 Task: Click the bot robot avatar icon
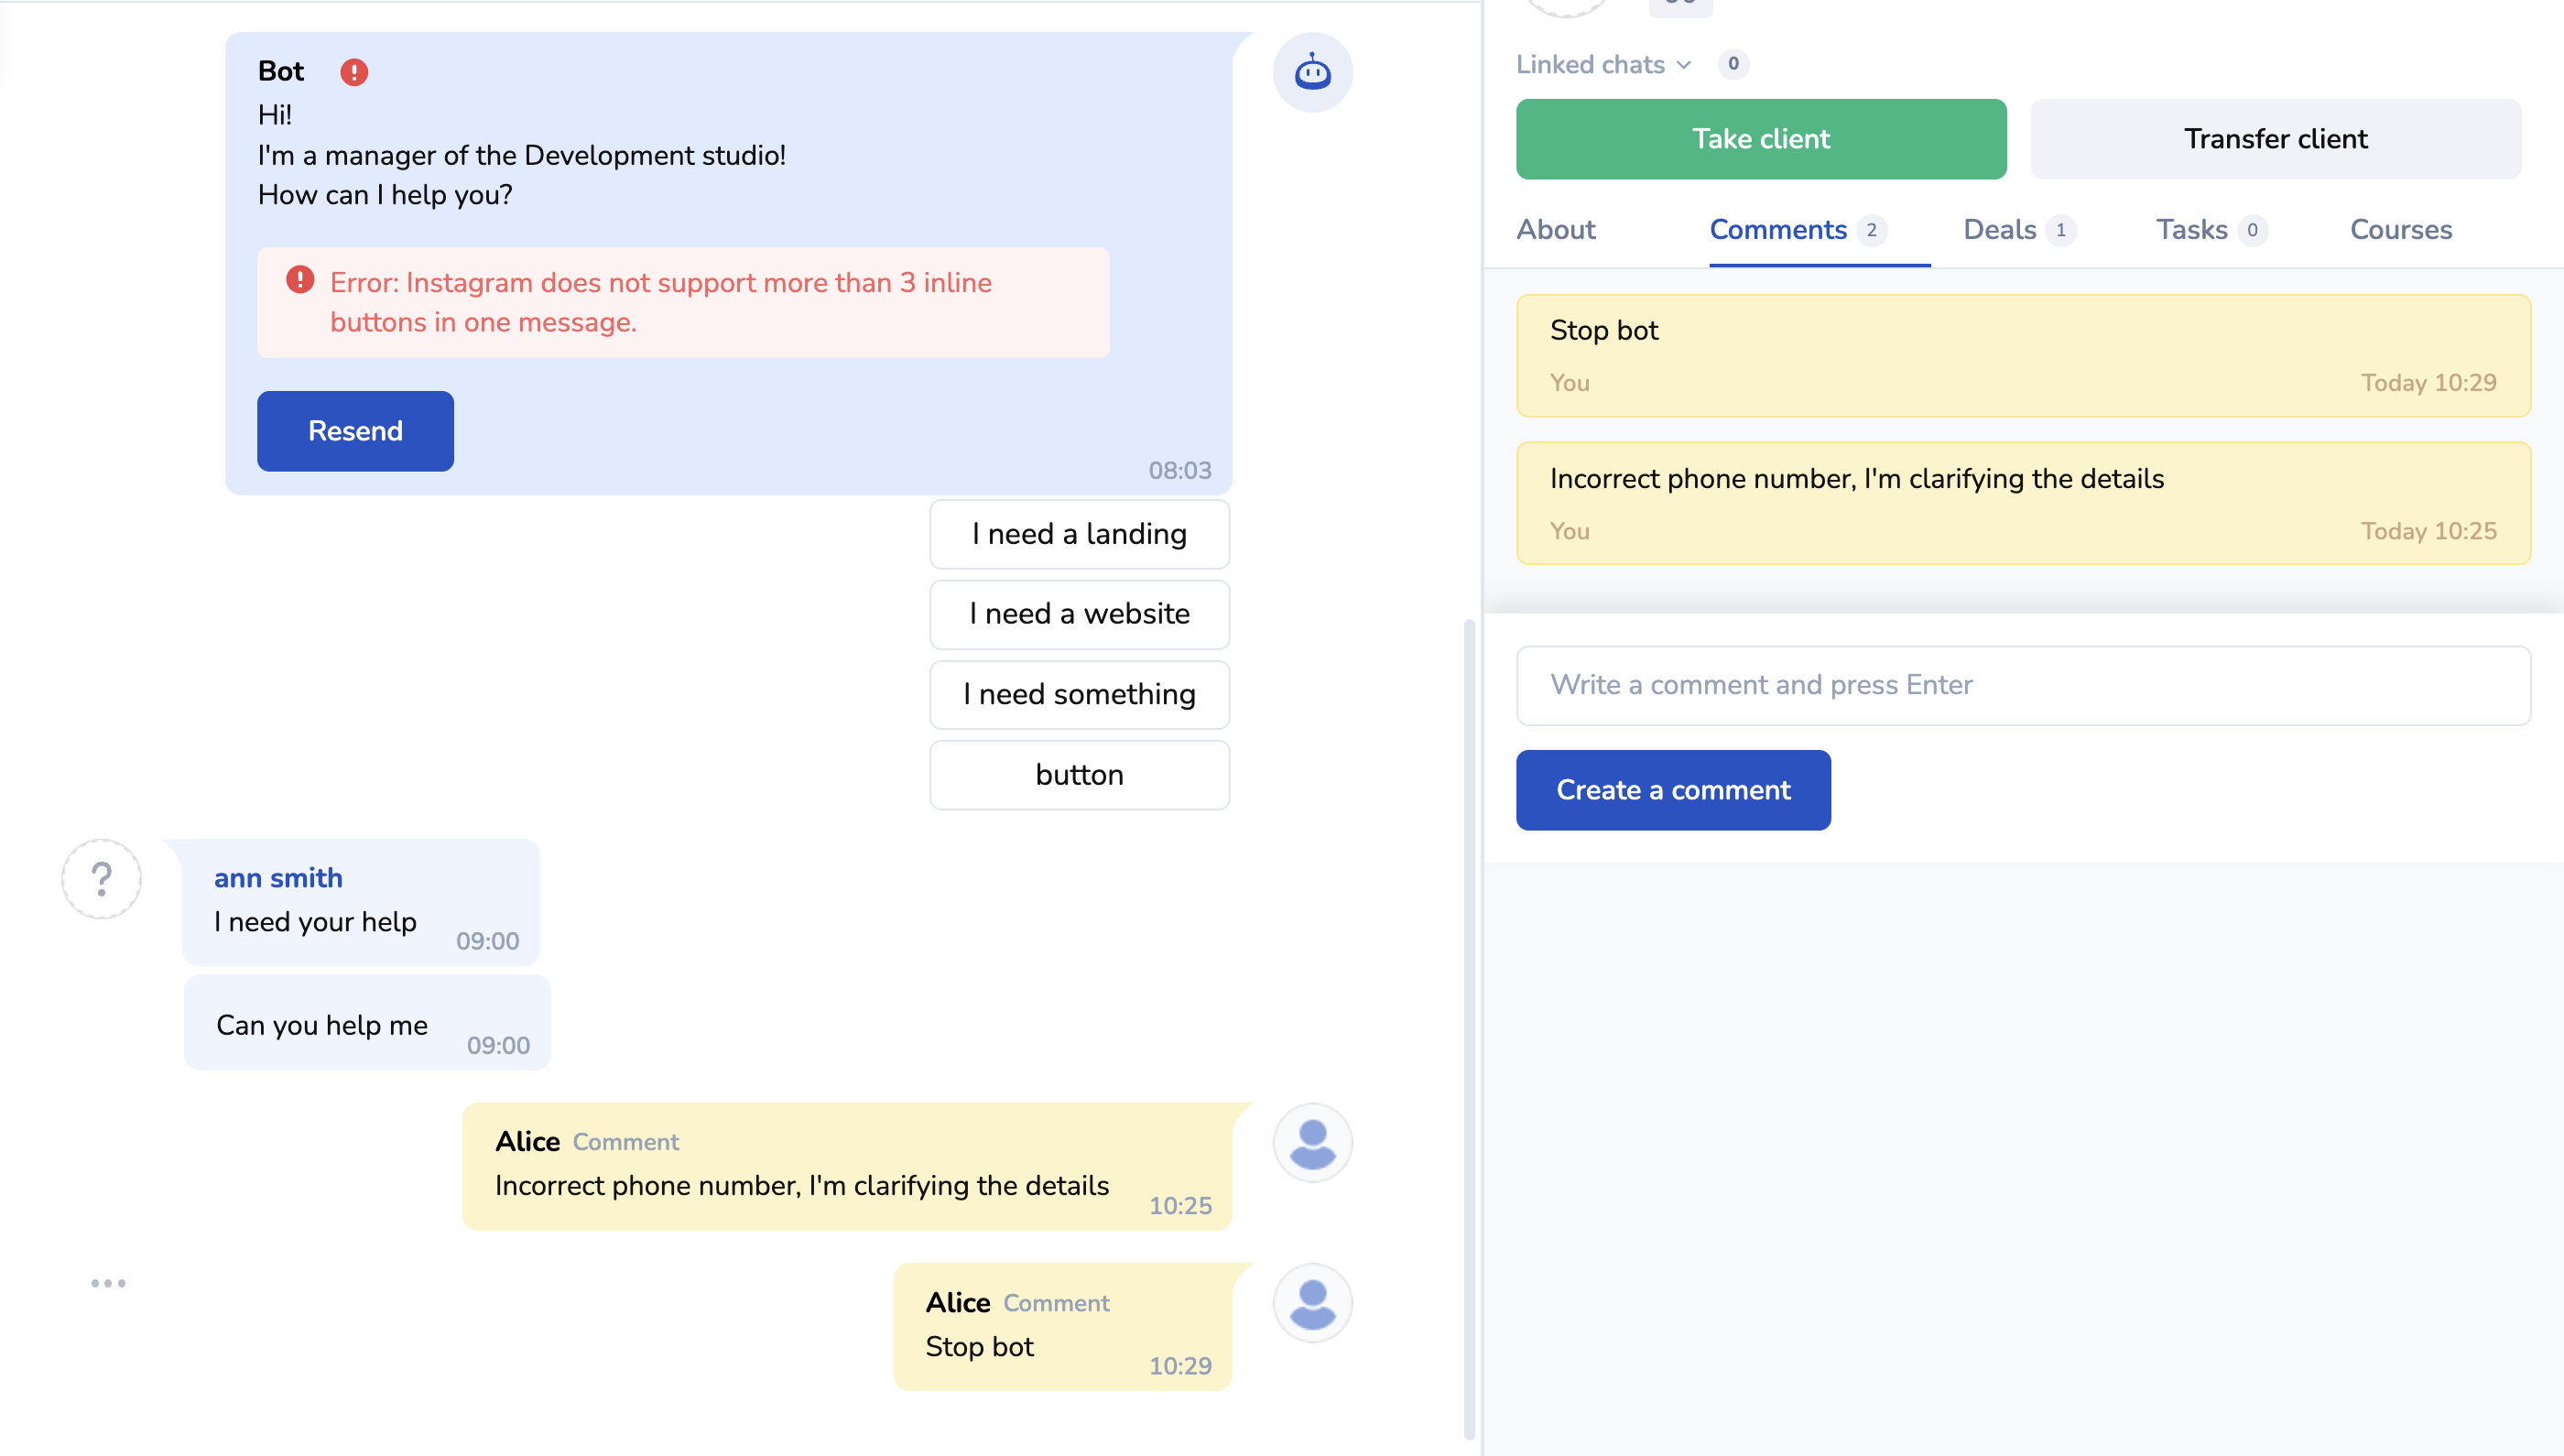click(x=1312, y=73)
